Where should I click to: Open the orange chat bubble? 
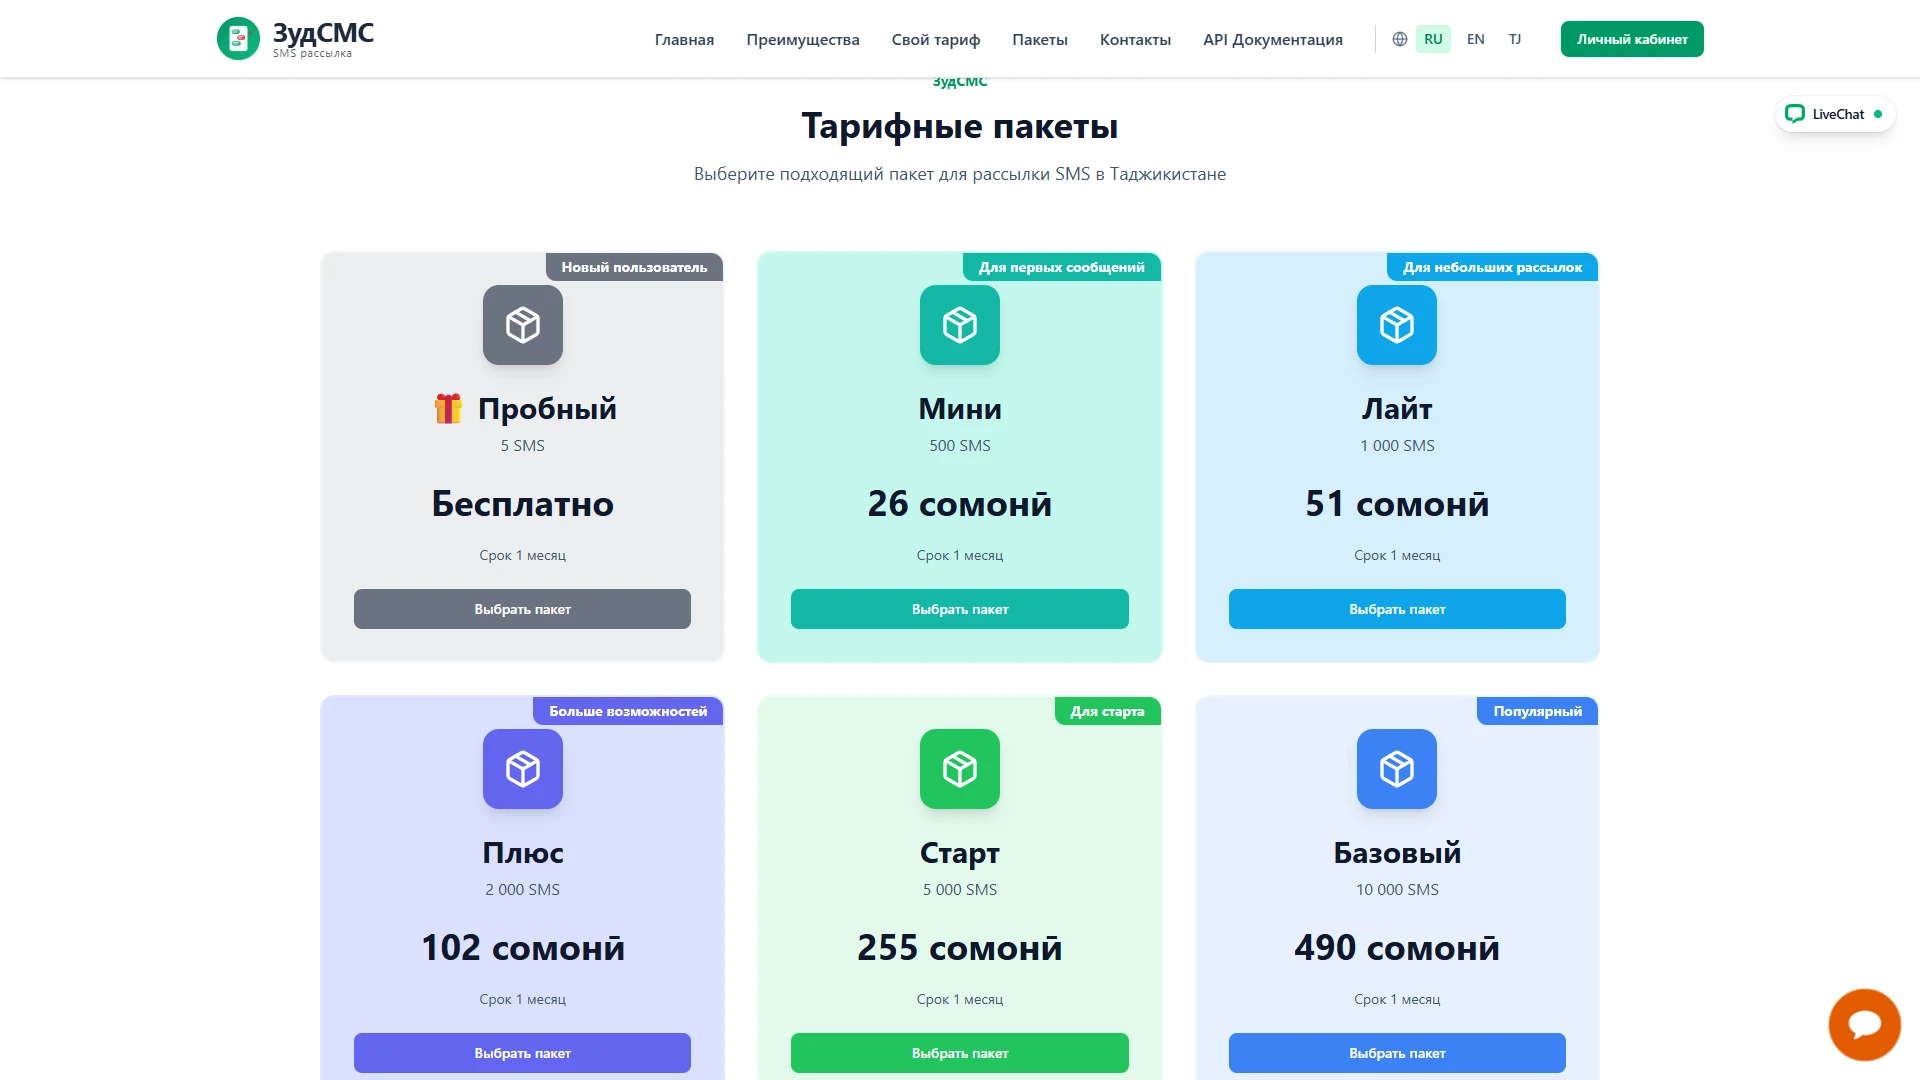coord(1865,1025)
